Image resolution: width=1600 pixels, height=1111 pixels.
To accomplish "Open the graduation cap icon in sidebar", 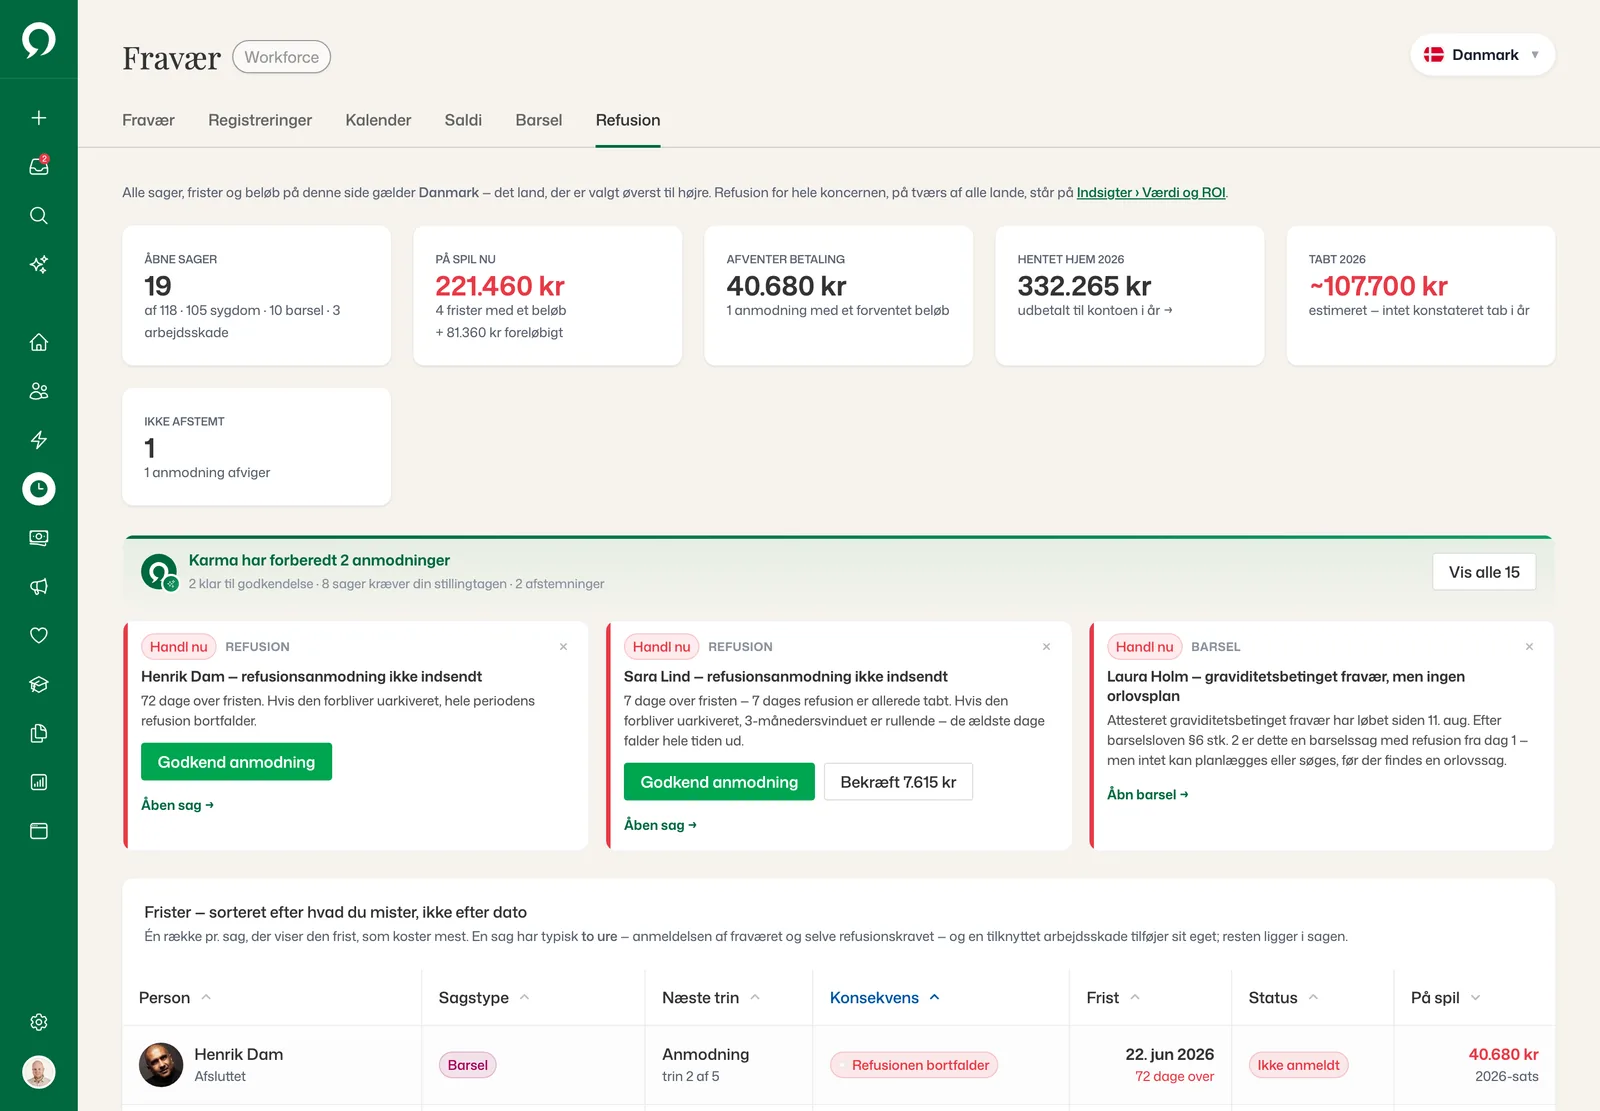I will [39, 685].
